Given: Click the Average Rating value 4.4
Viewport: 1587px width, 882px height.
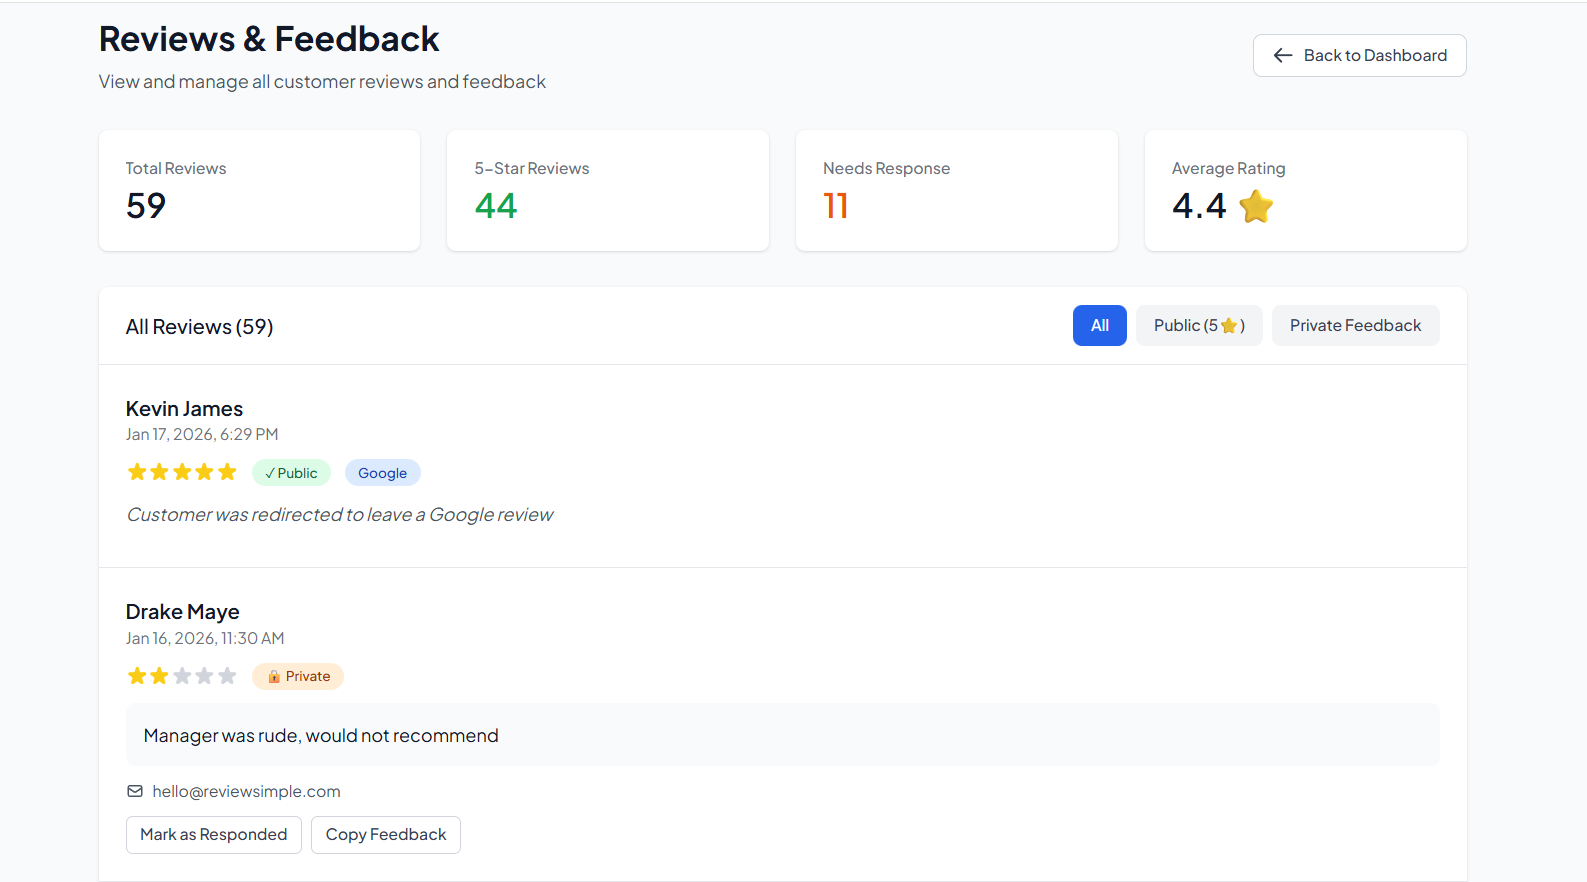Looking at the screenshot, I should (1199, 206).
